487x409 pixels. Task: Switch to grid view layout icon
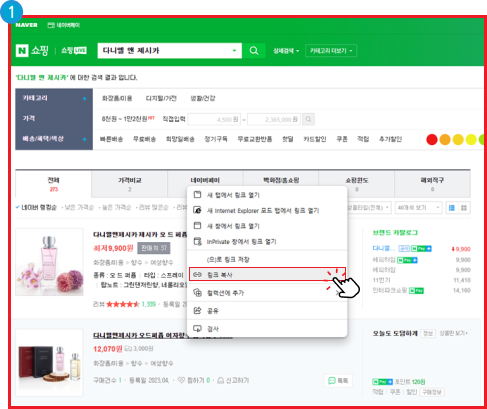point(464,208)
